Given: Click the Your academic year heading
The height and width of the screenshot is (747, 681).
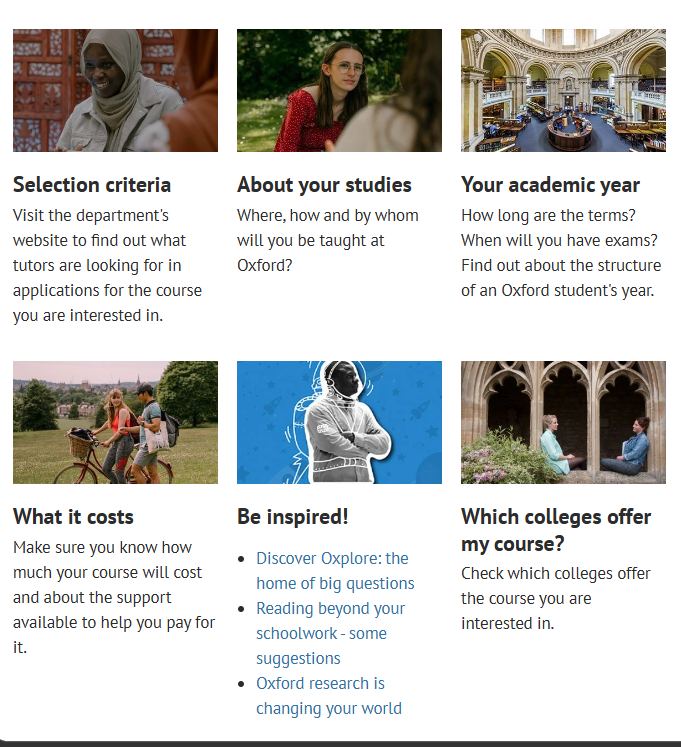Looking at the screenshot, I should pos(550,185).
